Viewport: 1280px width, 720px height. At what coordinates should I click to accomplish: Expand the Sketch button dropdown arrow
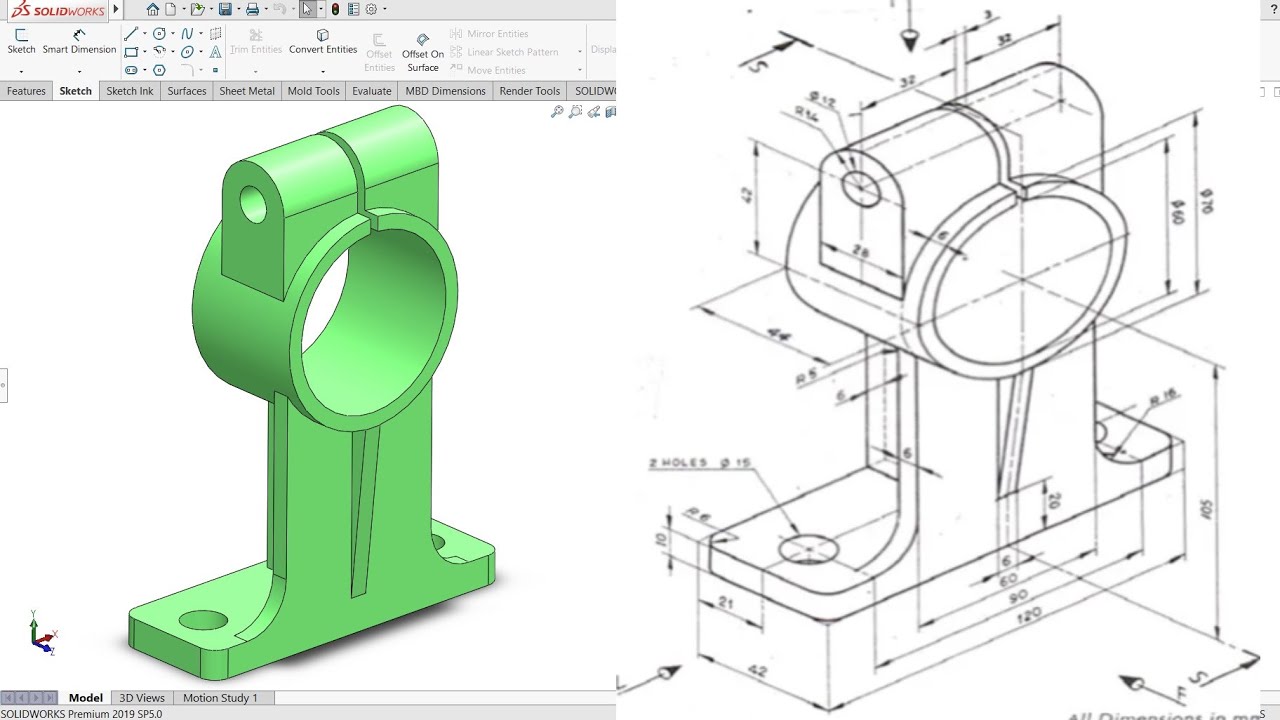(21, 72)
